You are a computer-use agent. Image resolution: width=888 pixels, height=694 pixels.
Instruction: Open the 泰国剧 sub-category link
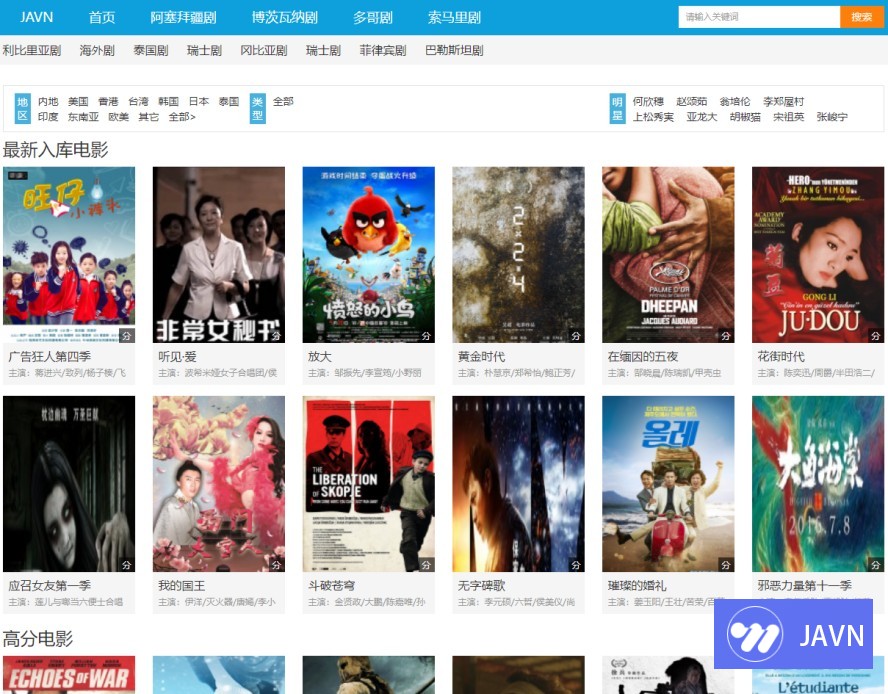click(151, 50)
